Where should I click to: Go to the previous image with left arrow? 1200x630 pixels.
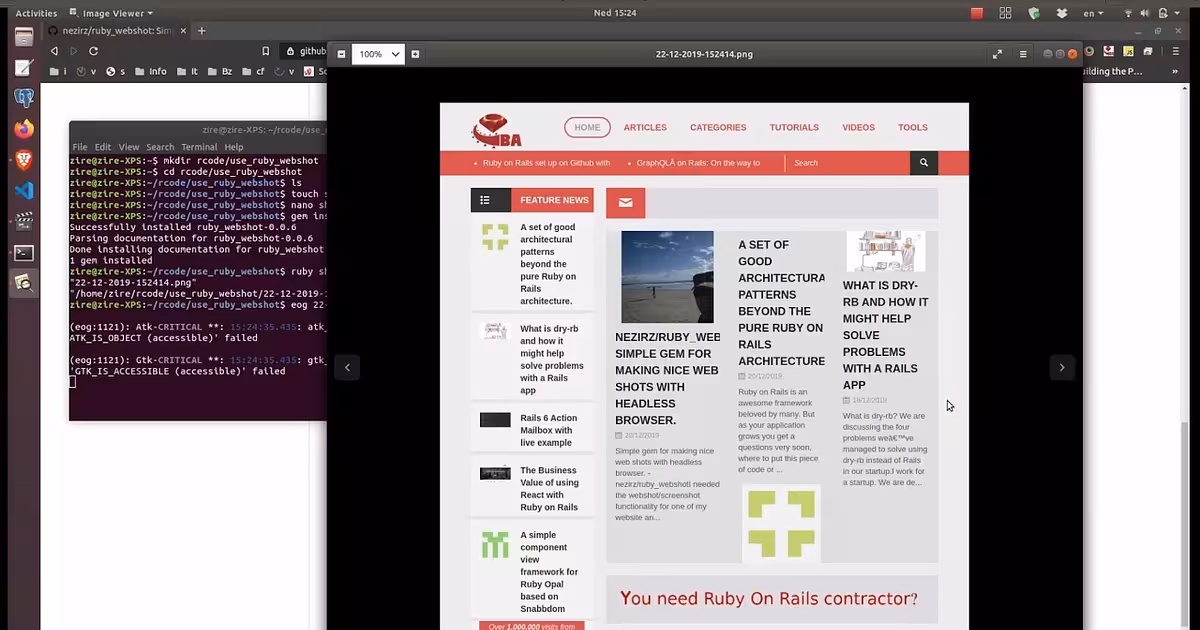pyautogui.click(x=347, y=367)
